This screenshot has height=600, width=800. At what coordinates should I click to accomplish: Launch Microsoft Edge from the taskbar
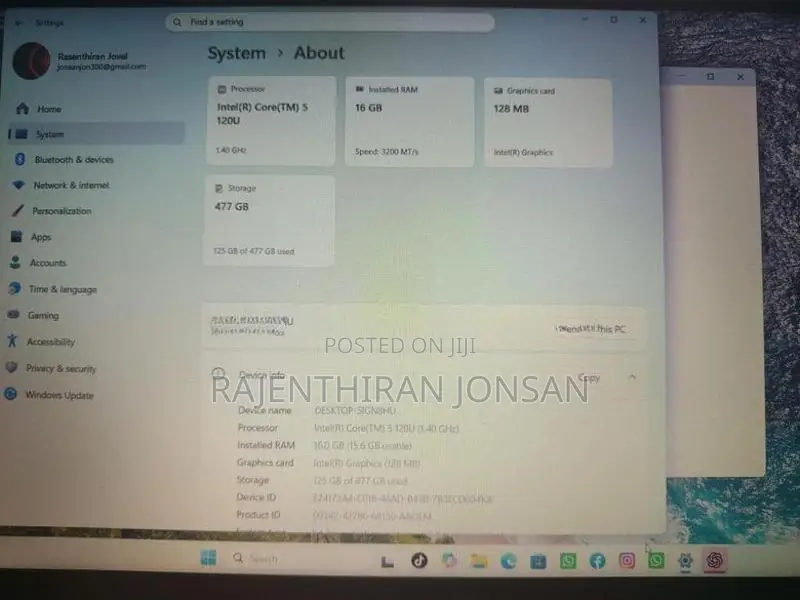pos(508,561)
